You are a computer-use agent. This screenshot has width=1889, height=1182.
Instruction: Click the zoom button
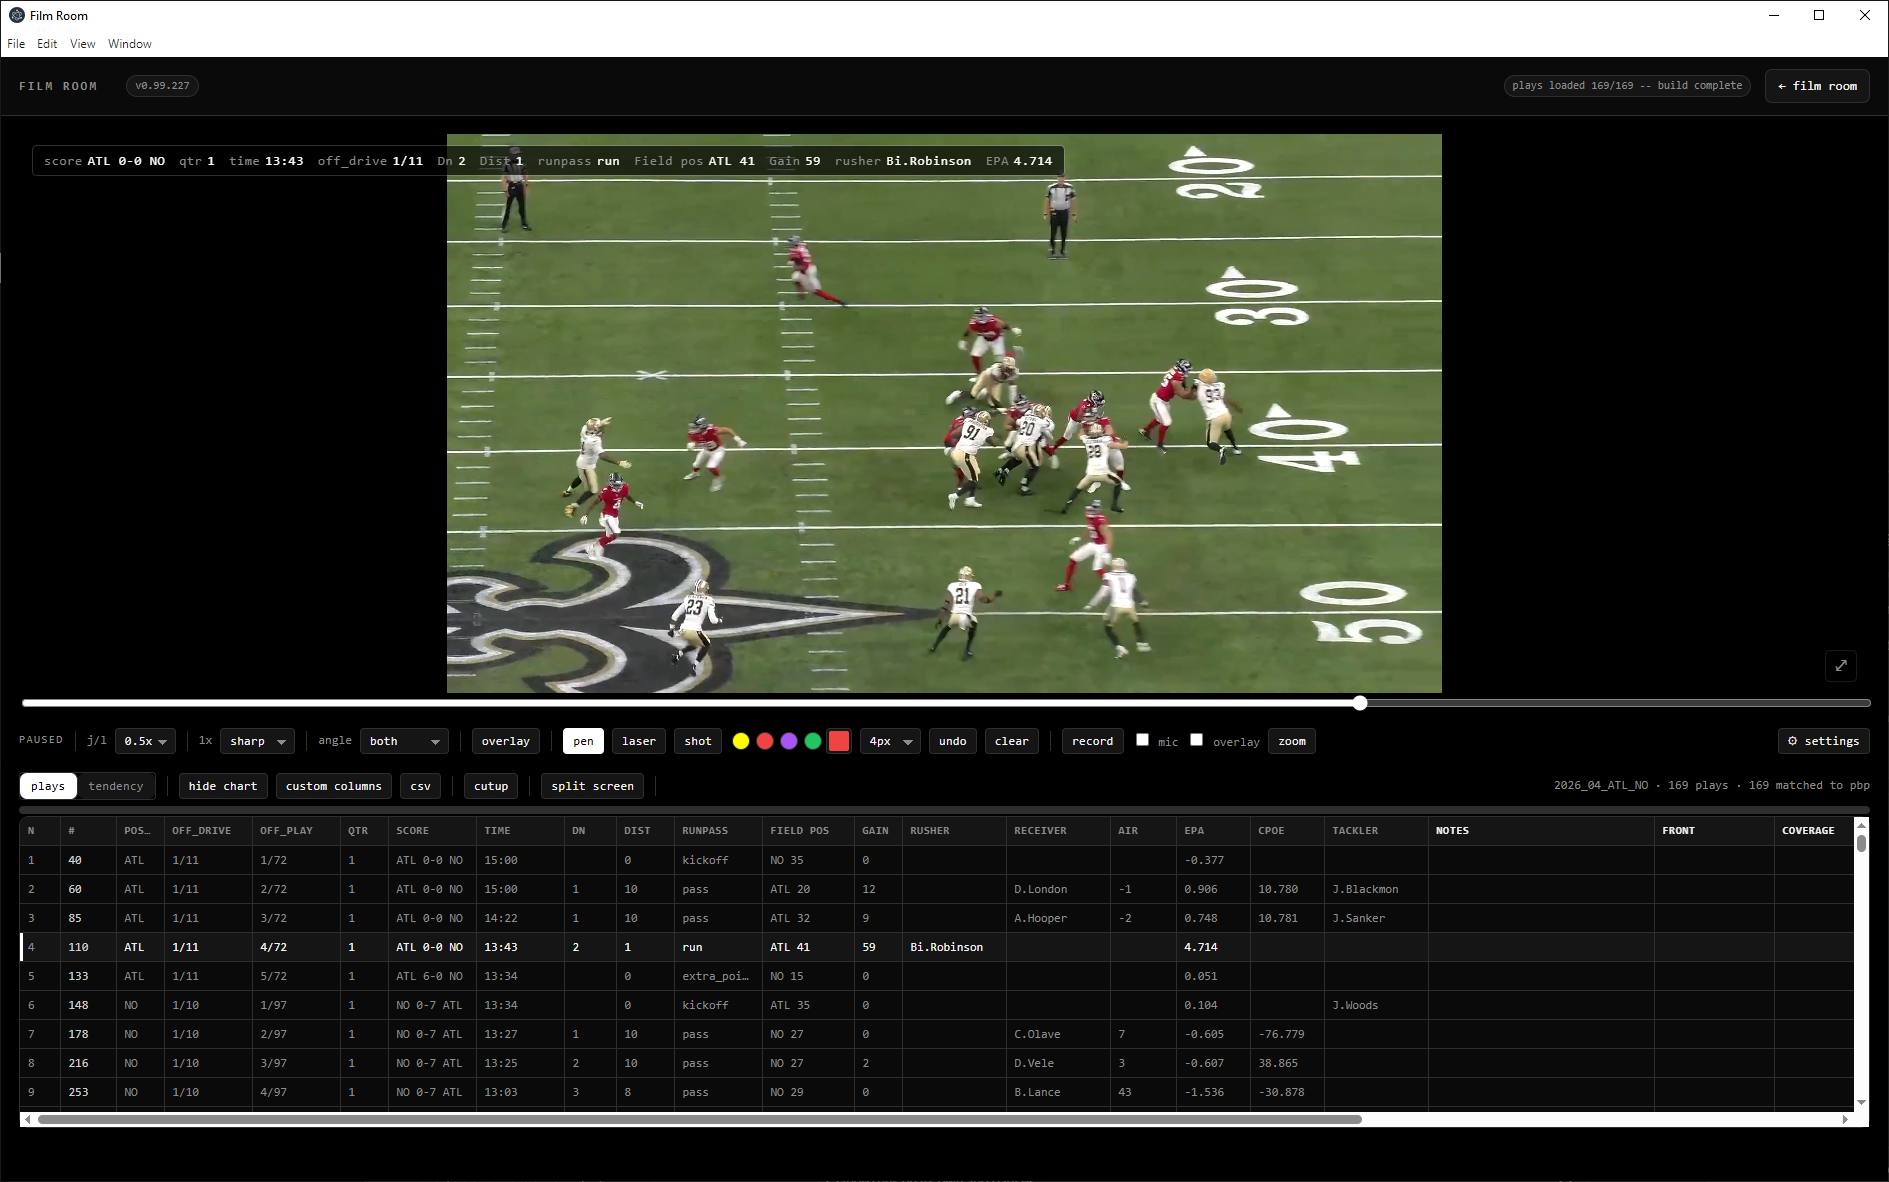1292,741
